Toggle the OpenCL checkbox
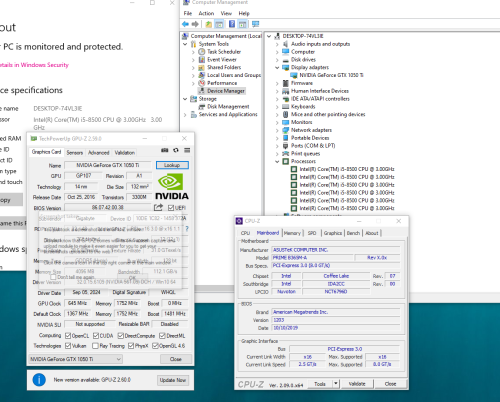 68,335
